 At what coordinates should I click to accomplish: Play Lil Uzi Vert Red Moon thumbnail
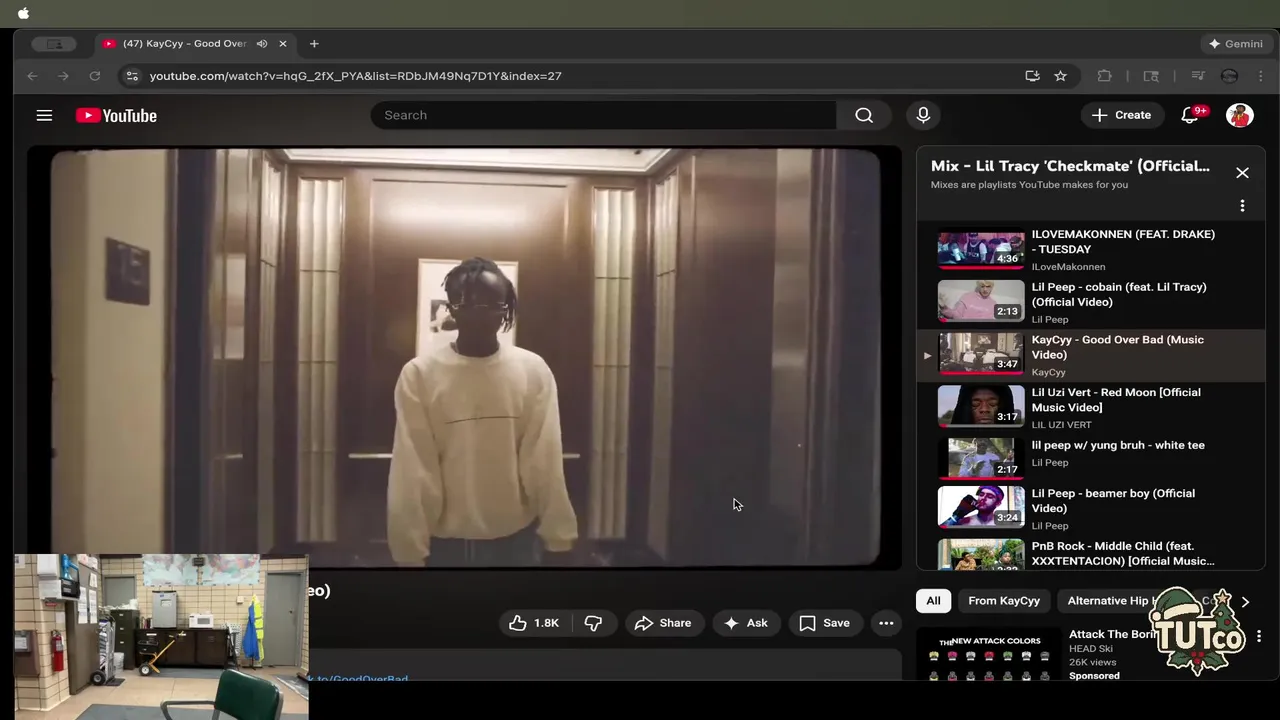981,408
